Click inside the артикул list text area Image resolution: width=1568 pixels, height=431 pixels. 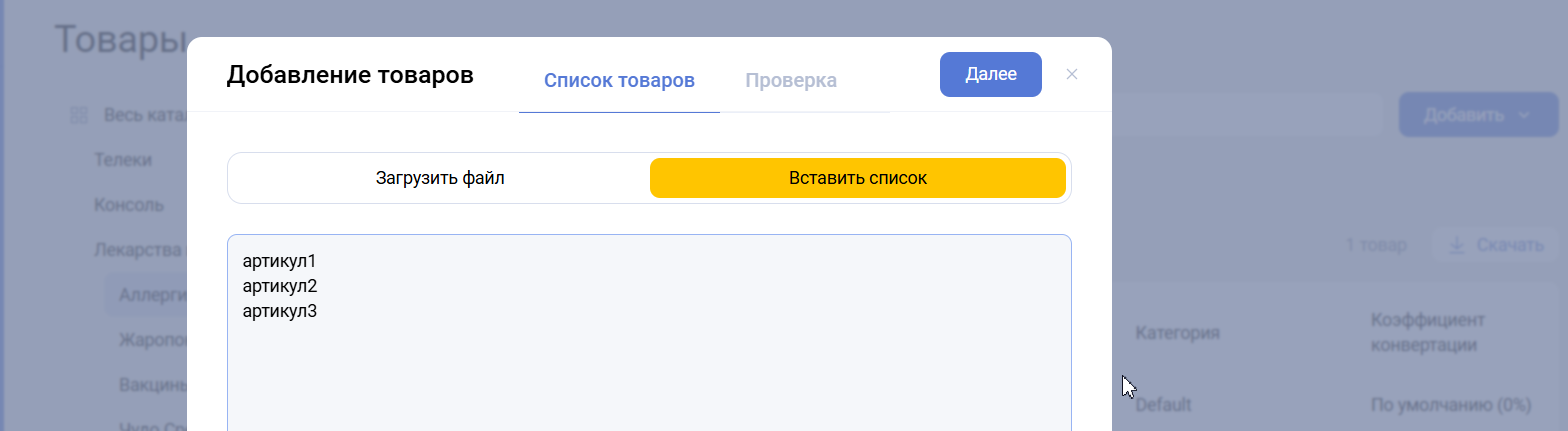point(649,360)
